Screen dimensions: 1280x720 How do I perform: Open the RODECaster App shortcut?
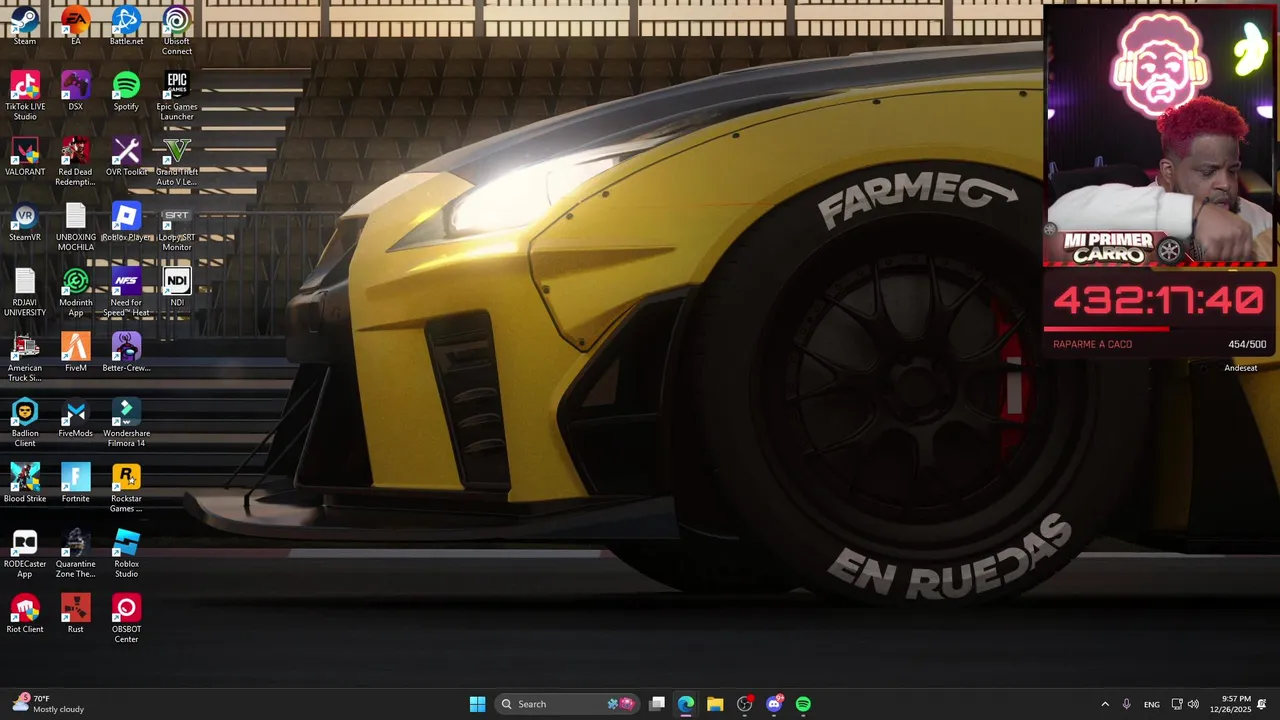tap(25, 554)
